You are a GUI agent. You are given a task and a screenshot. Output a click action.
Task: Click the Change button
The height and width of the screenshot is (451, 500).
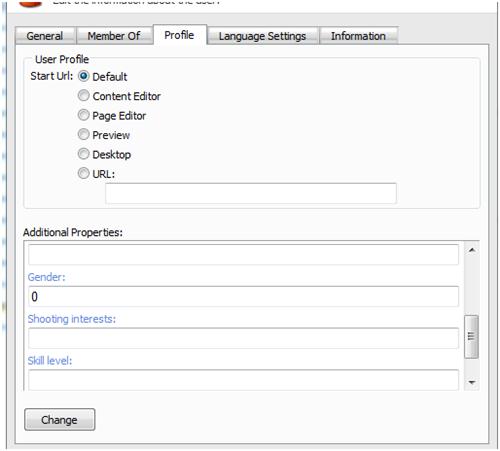coord(60,420)
